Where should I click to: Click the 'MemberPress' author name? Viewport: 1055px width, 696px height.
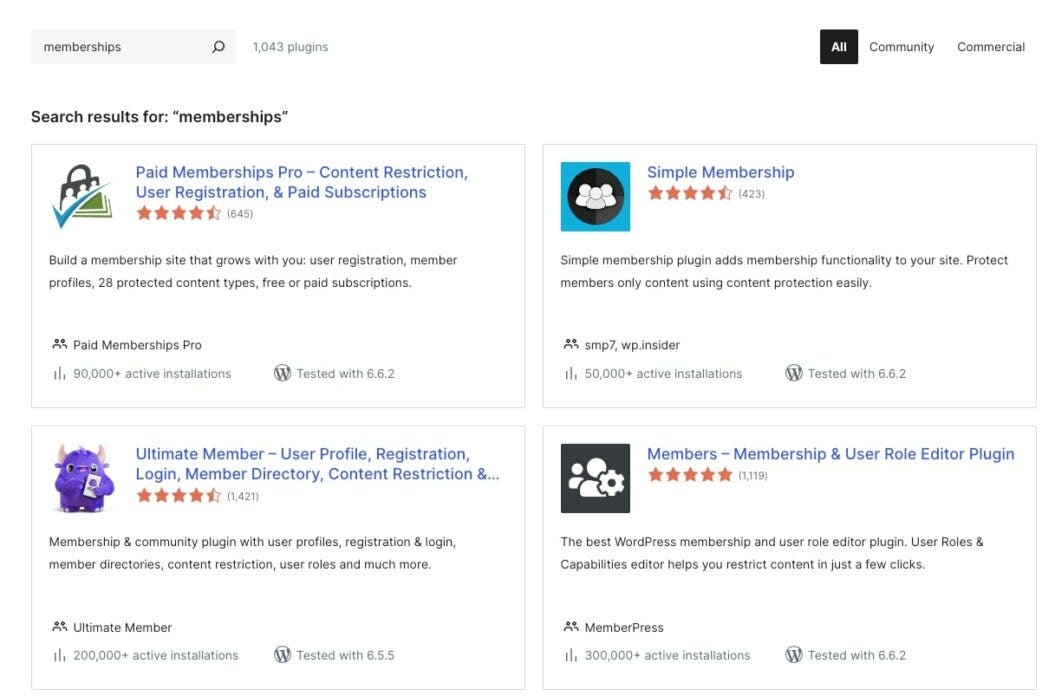[x=624, y=627]
